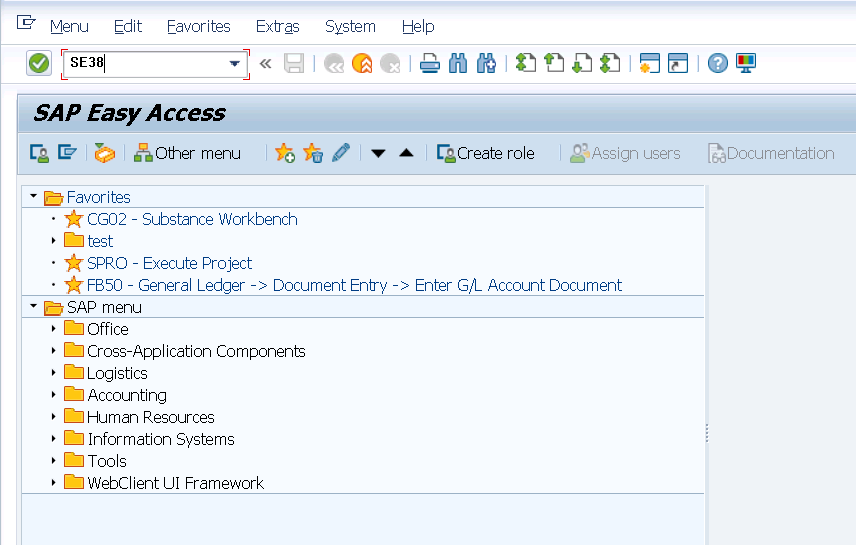Click the Create role button
Image resolution: width=856 pixels, height=545 pixels.
(485, 153)
